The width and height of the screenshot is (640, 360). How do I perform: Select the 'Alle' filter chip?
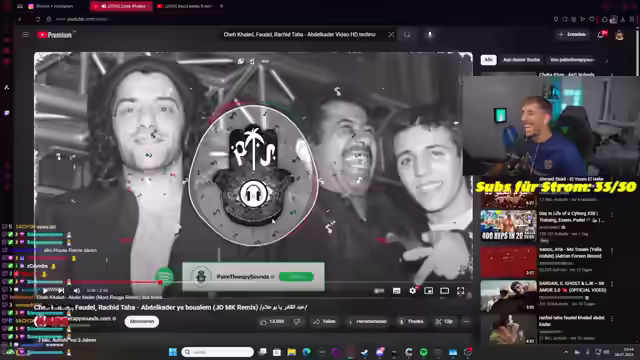coord(488,60)
